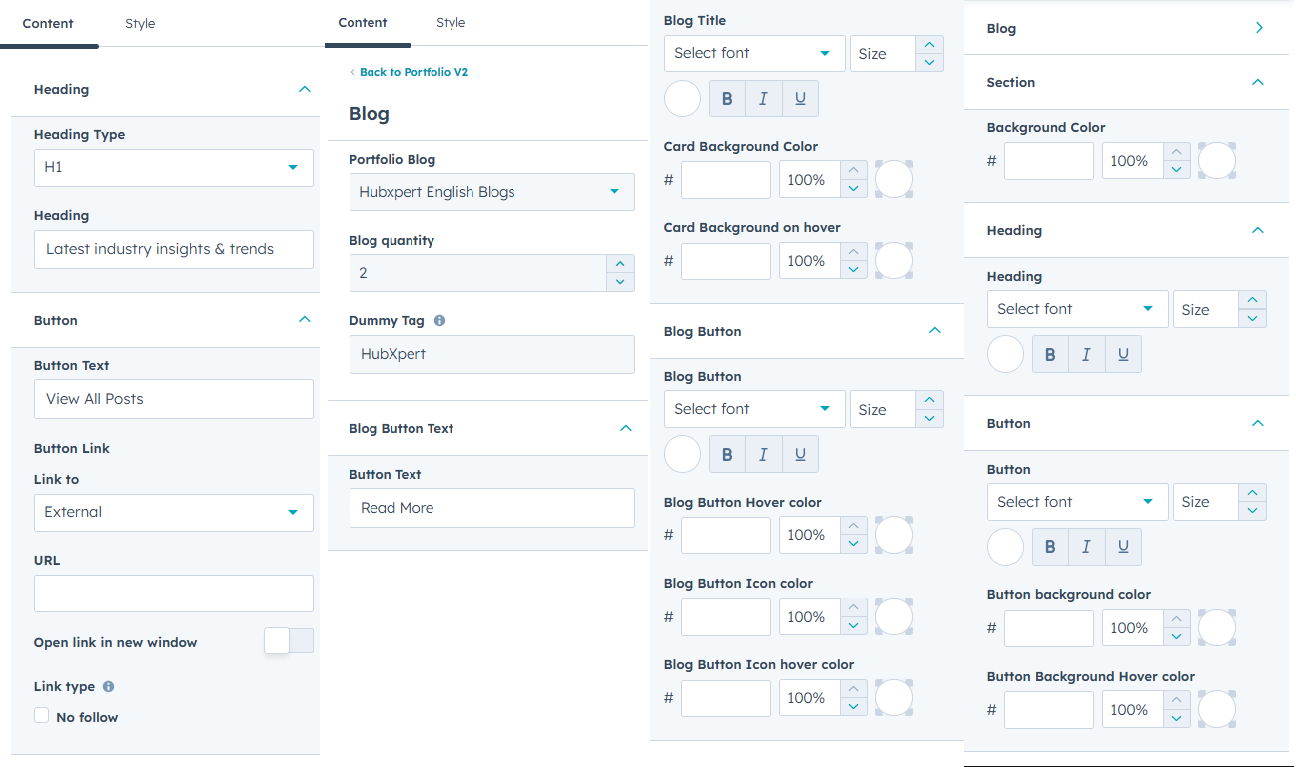Screen dimensions: 1296x767
Task: Expand the Blog group chevron on the right panel
Action: coord(1259,28)
